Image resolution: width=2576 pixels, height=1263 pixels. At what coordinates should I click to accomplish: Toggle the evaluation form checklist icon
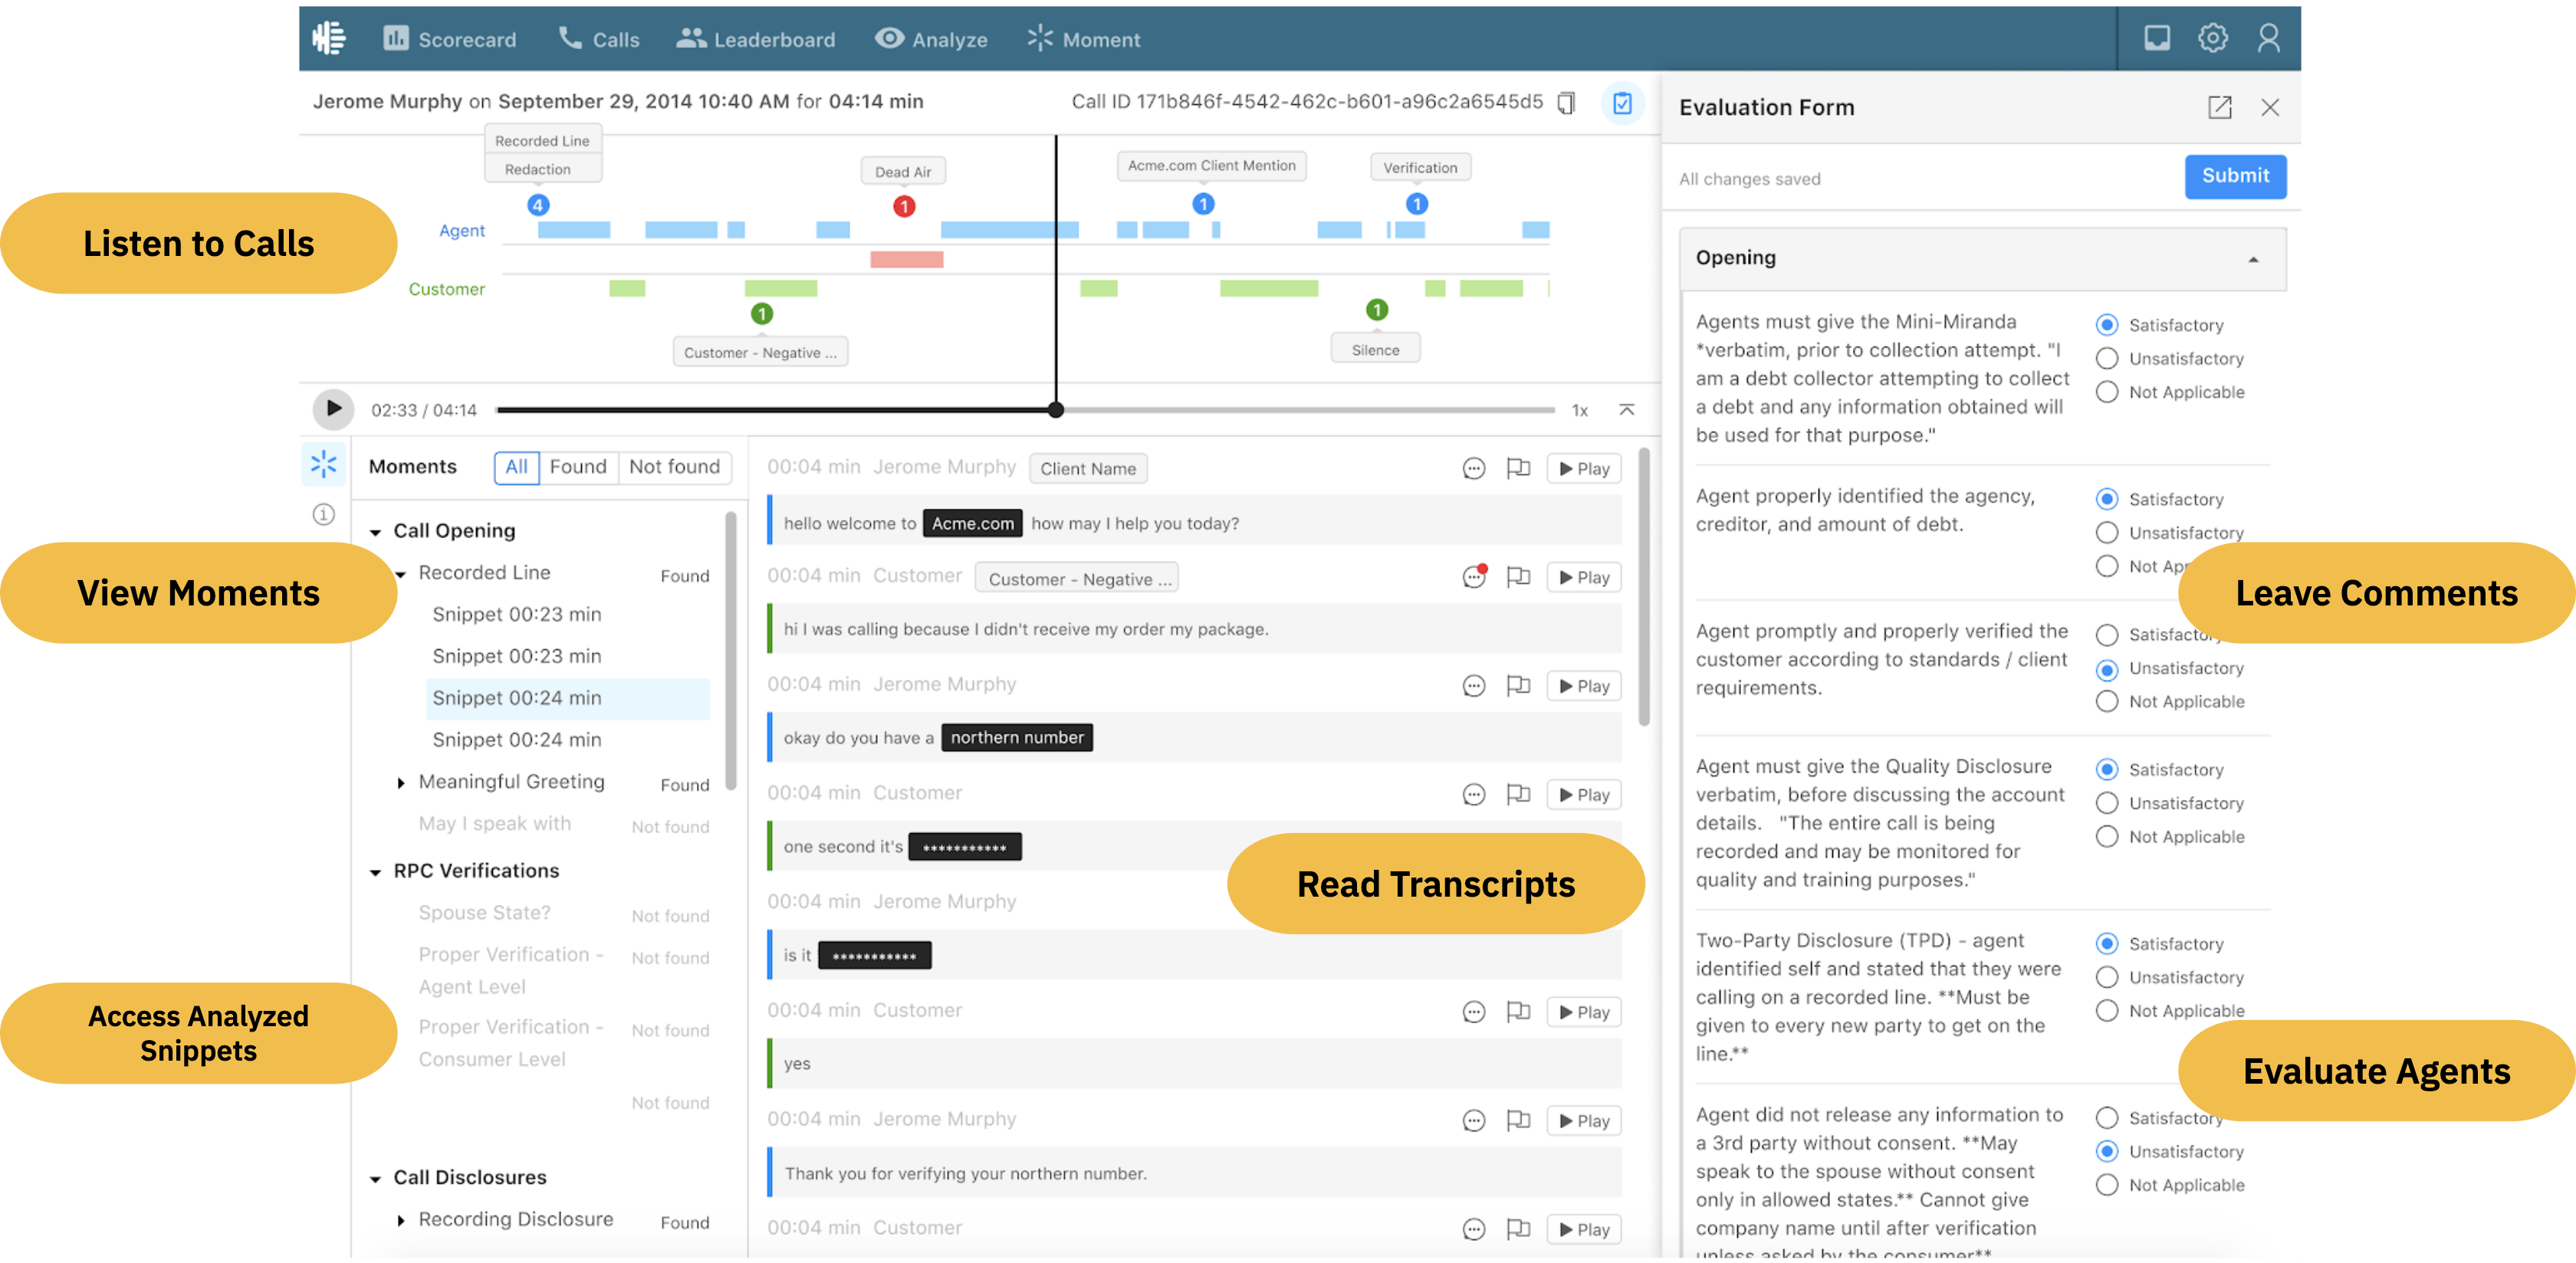tap(1622, 102)
